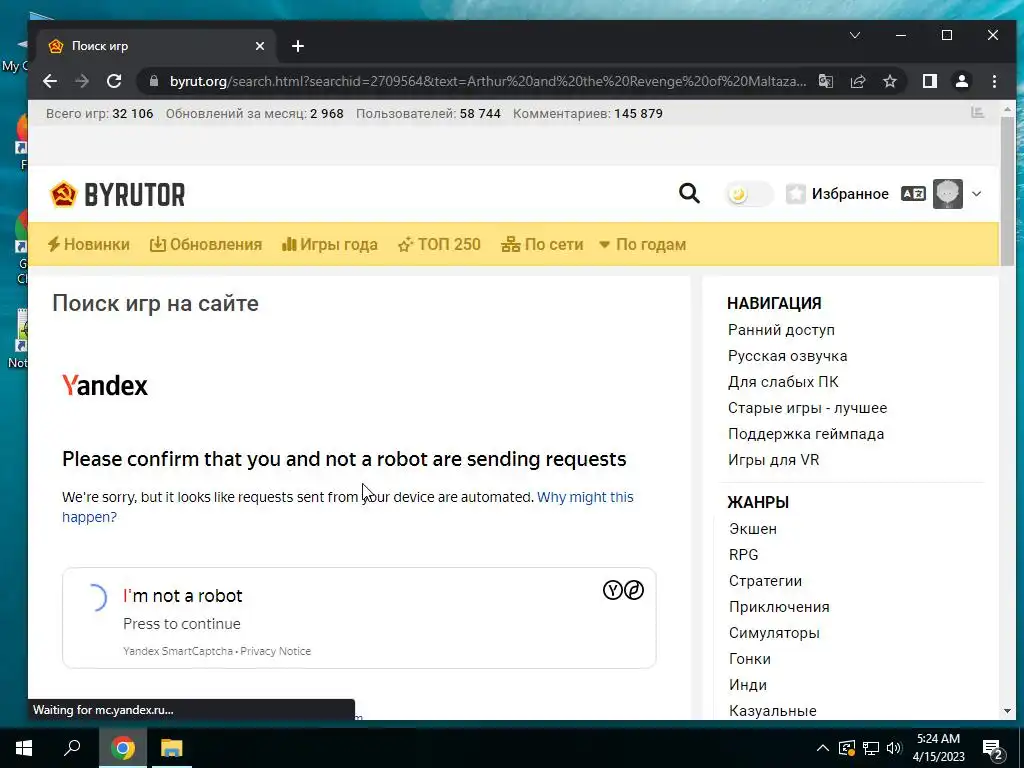Open a new browser tab
Image resolution: width=1024 pixels, height=768 pixels.
298,46
